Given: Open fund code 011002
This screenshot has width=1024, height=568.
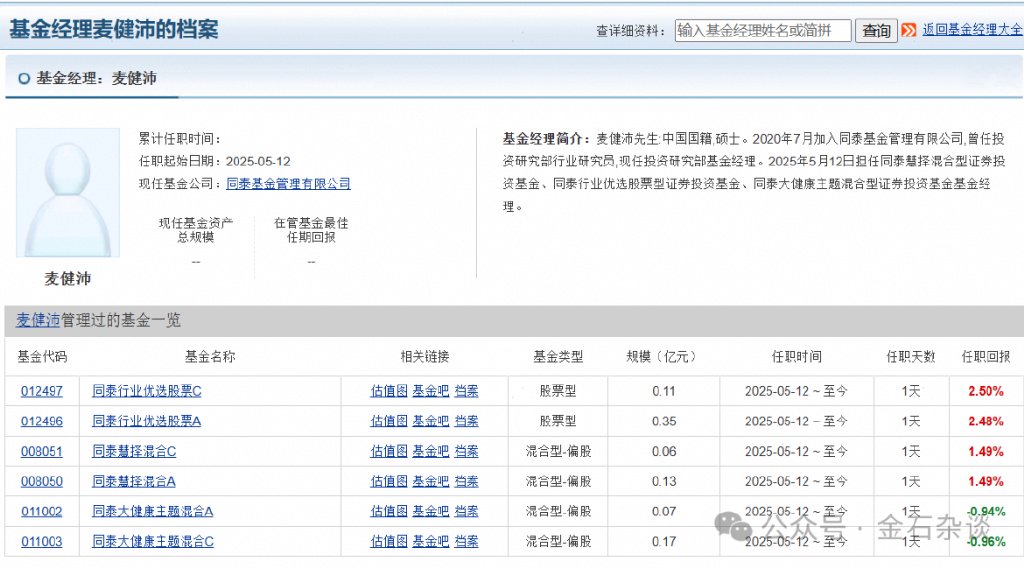Looking at the screenshot, I should pyautogui.click(x=42, y=511).
